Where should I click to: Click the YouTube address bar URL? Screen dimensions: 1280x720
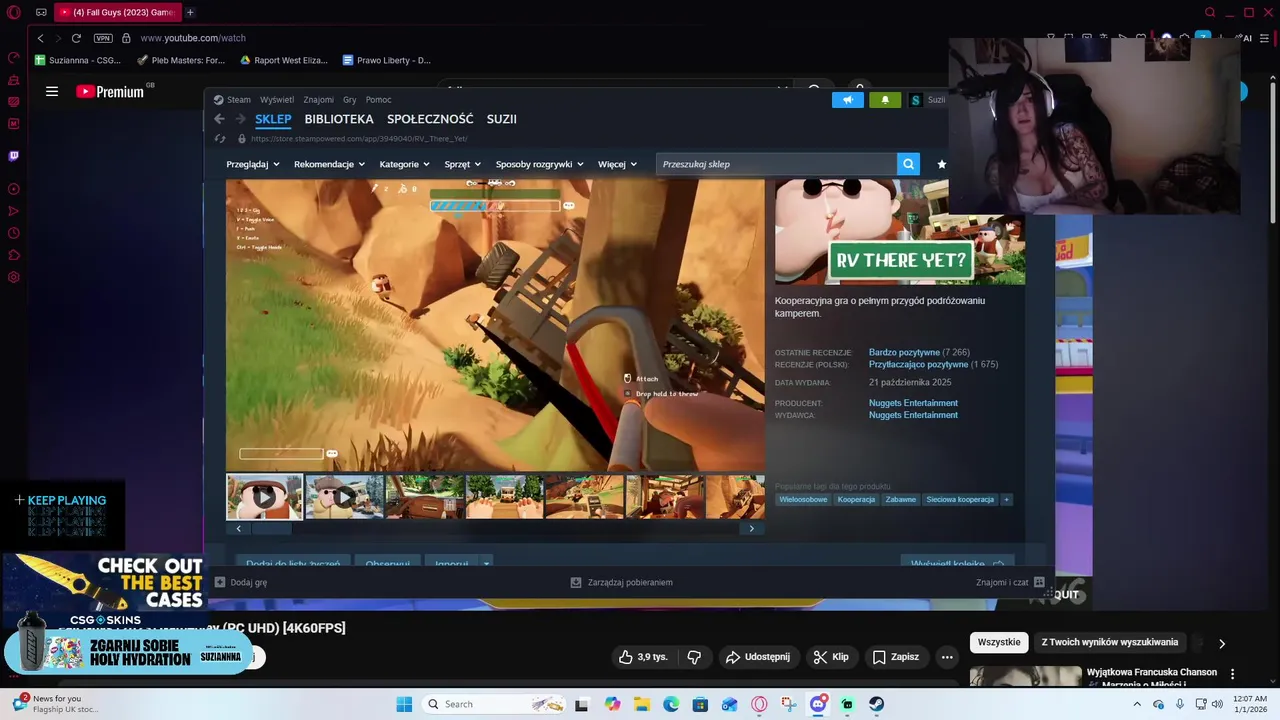click(x=193, y=38)
